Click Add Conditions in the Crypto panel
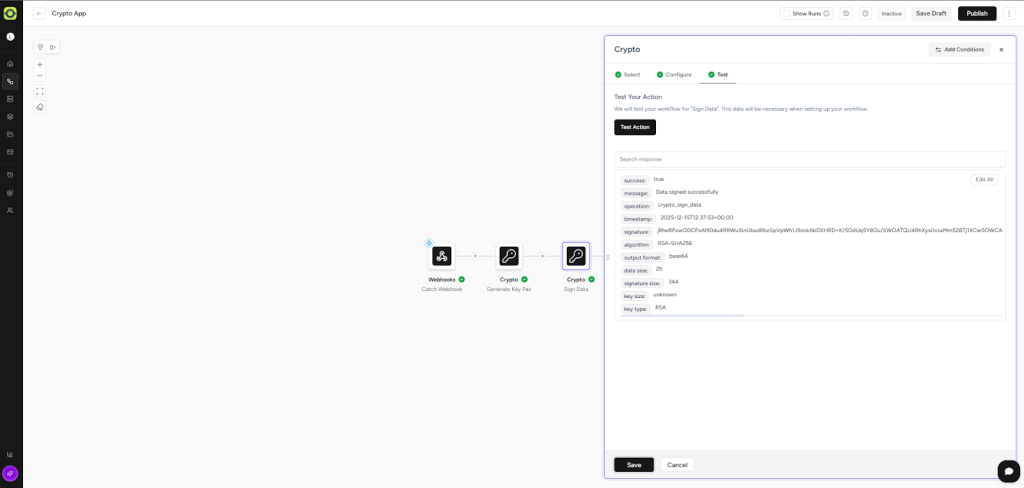 coord(959,49)
